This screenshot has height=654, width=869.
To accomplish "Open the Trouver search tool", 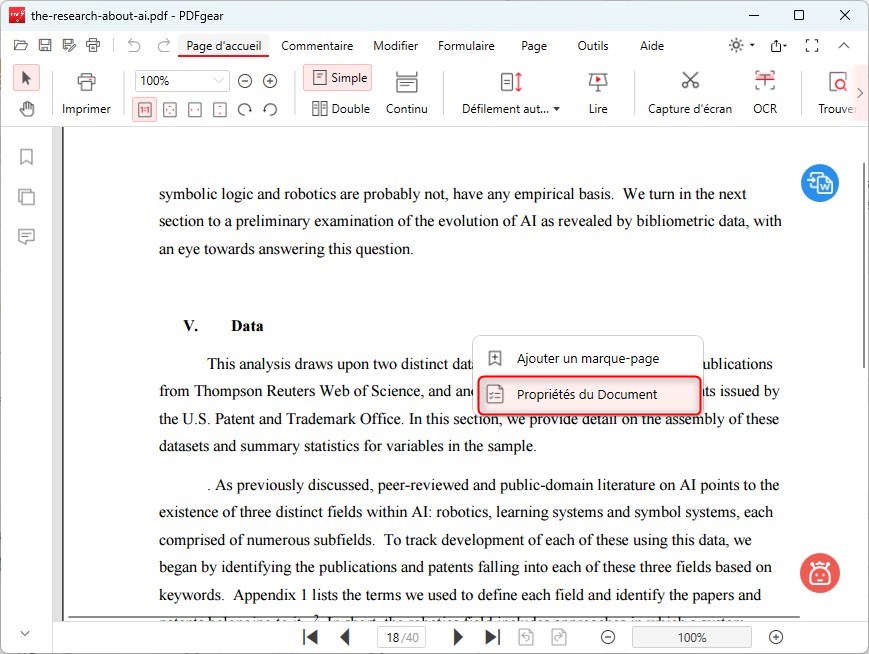I will coord(836,94).
